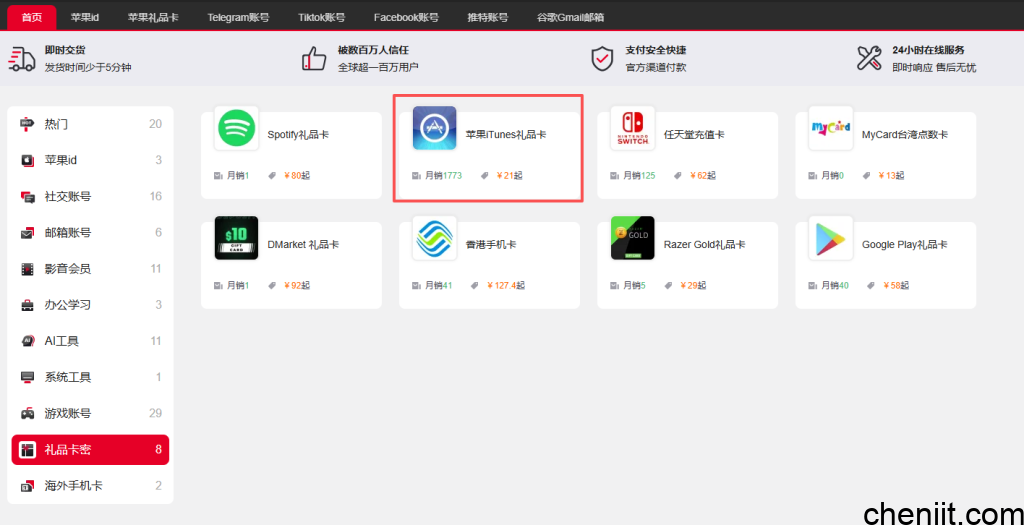This screenshot has width=1024, height=525.
Task: Click the 任天堂充值卡 product title
Action: click(694, 135)
